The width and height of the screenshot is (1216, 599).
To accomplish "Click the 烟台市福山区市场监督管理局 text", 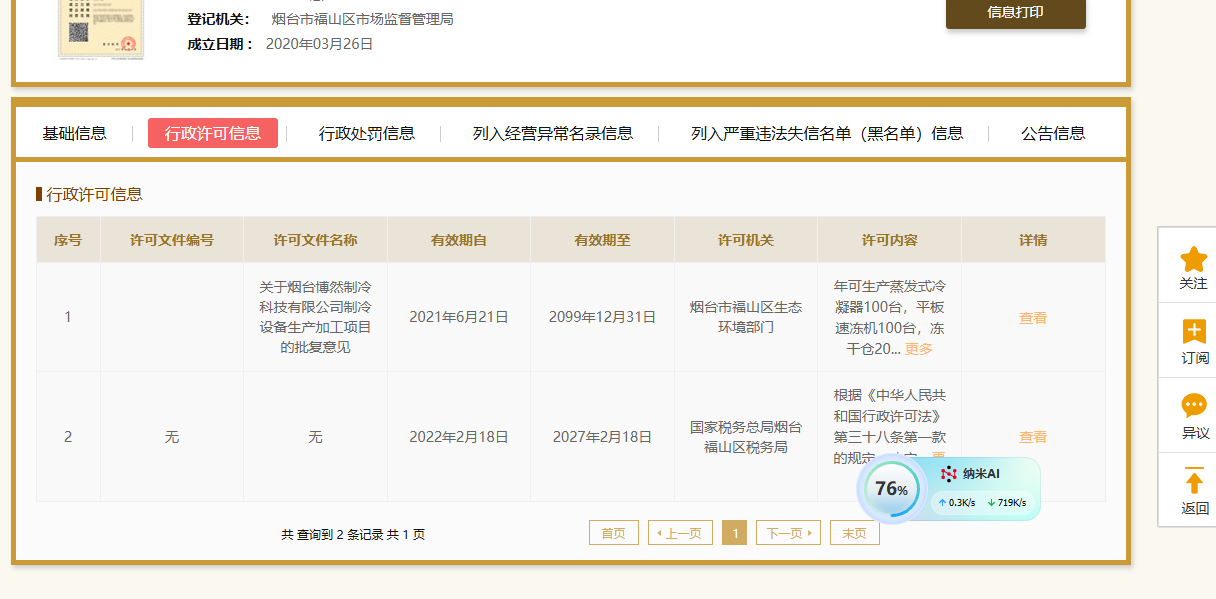I will (362, 19).
